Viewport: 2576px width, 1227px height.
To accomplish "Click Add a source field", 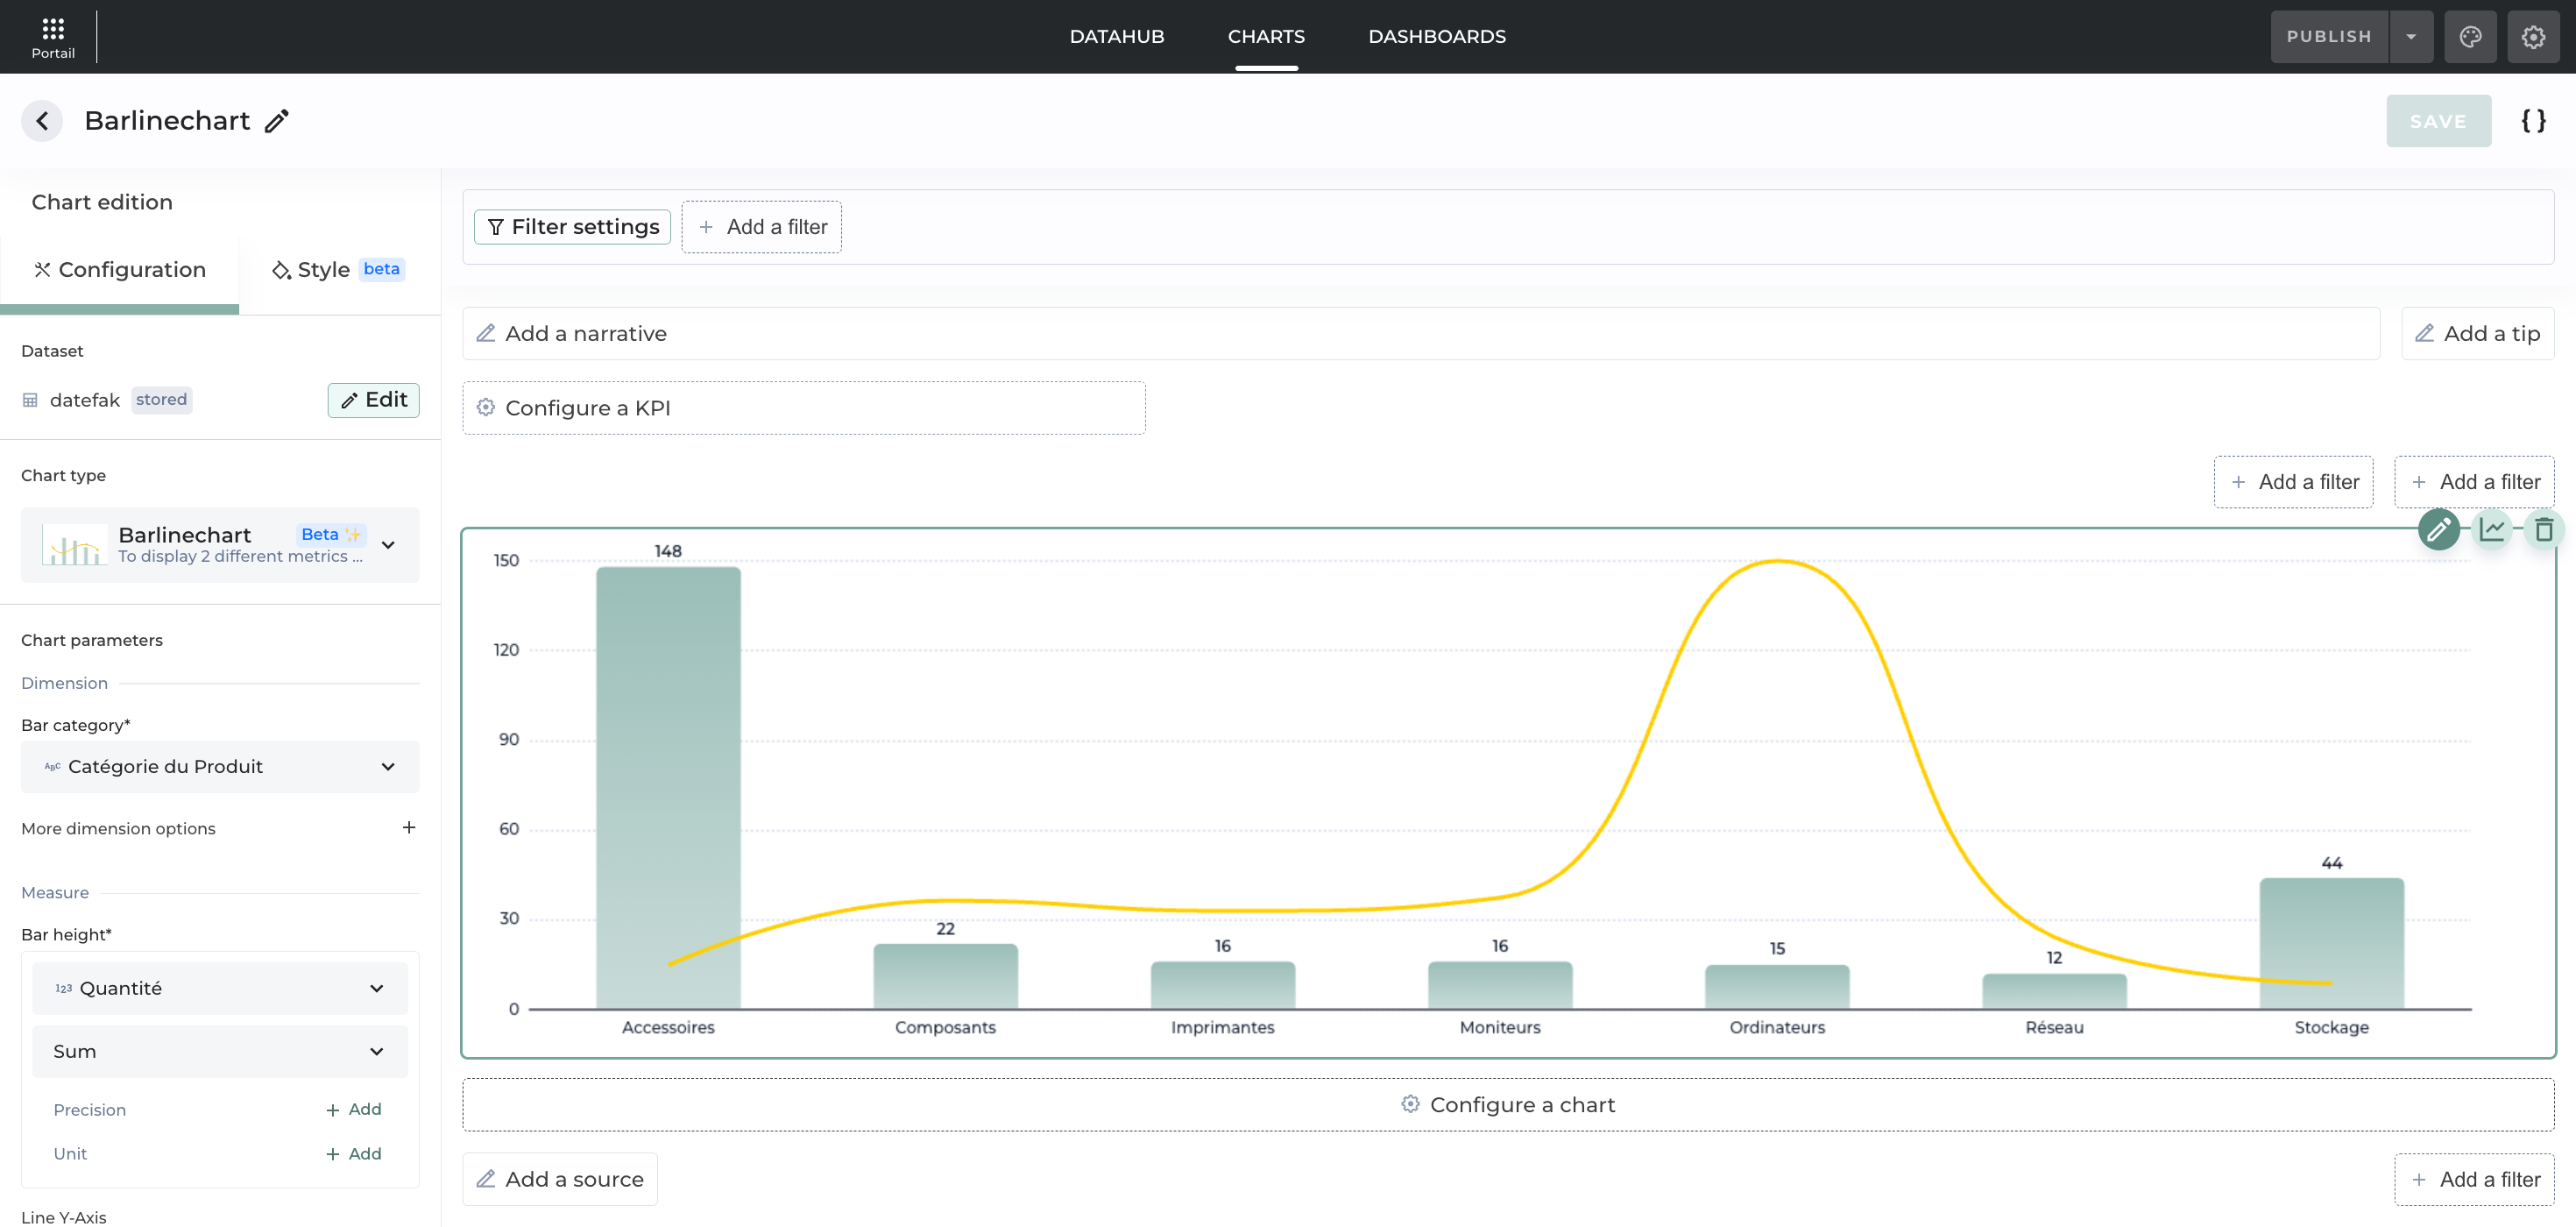I will [x=560, y=1179].
